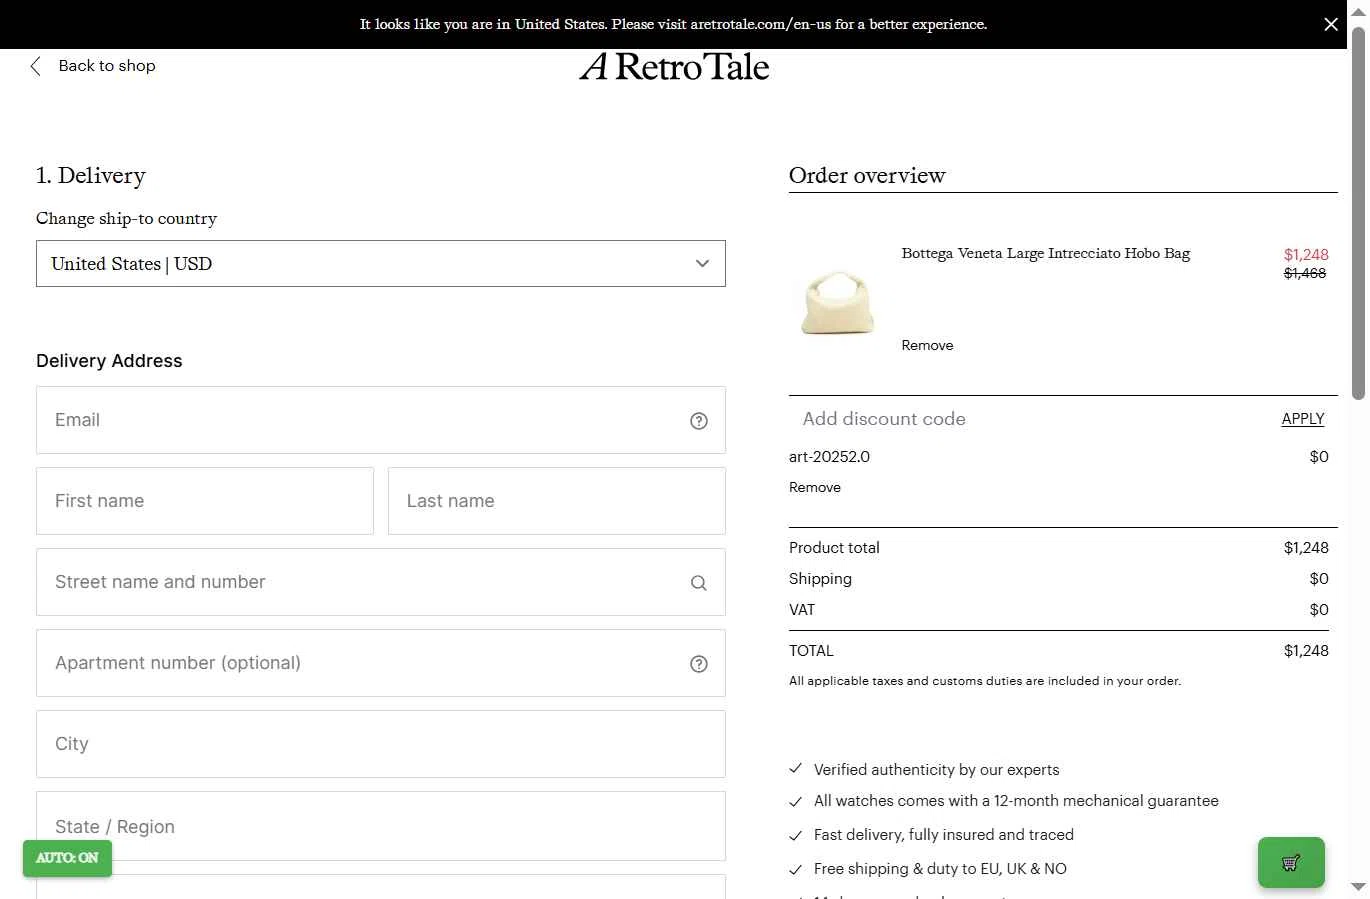Click the '12-month mechanical guarantee' line
The image size is (1370, 899).
(1016, 801)
